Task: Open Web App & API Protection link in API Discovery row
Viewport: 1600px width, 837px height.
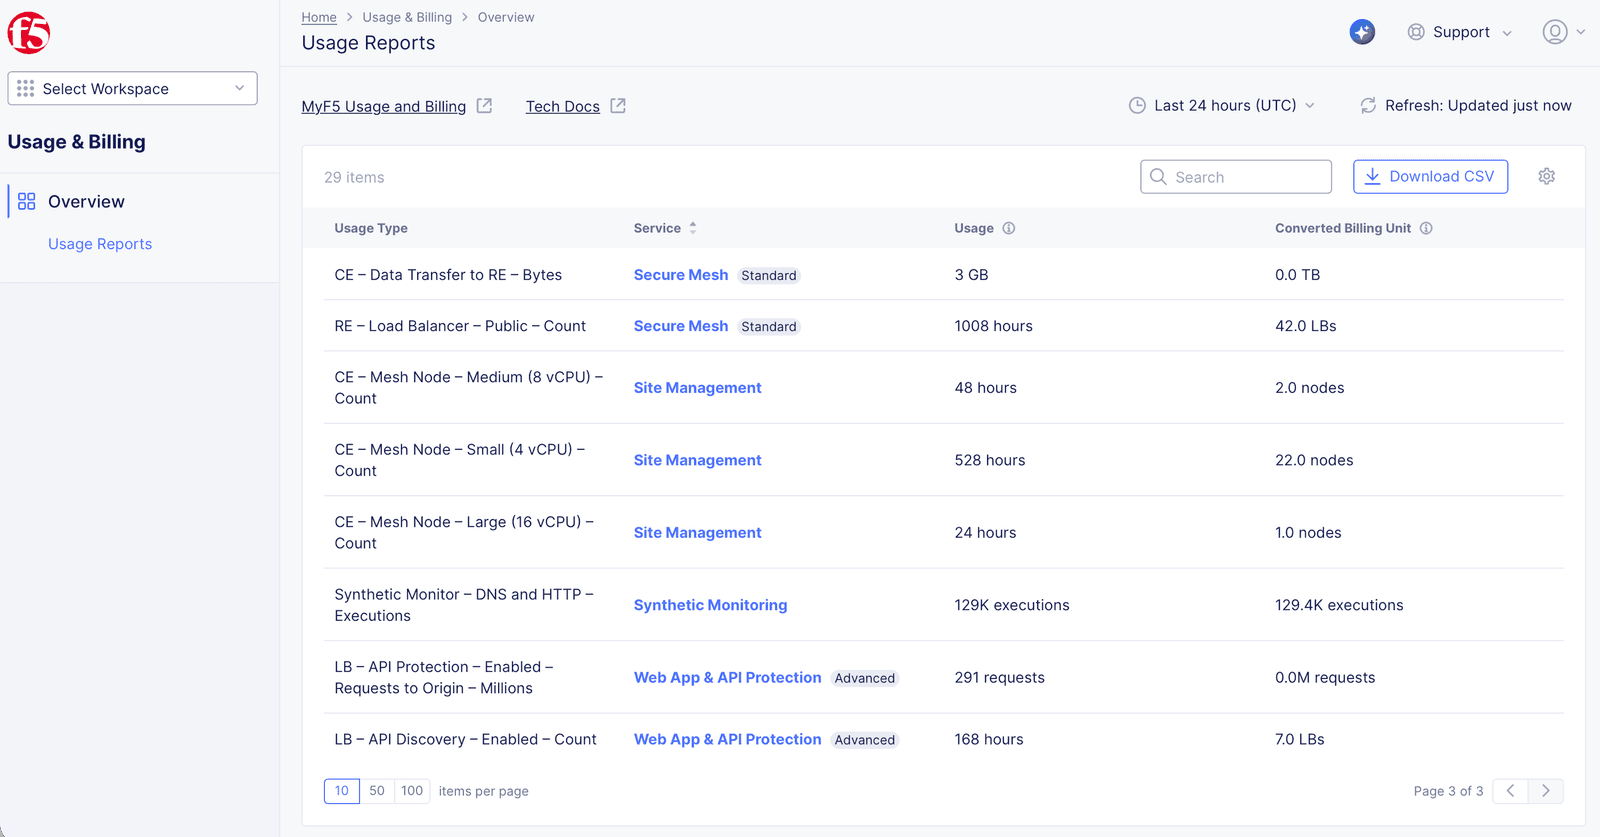Action: pyautogui.click(x=728, y=740)
